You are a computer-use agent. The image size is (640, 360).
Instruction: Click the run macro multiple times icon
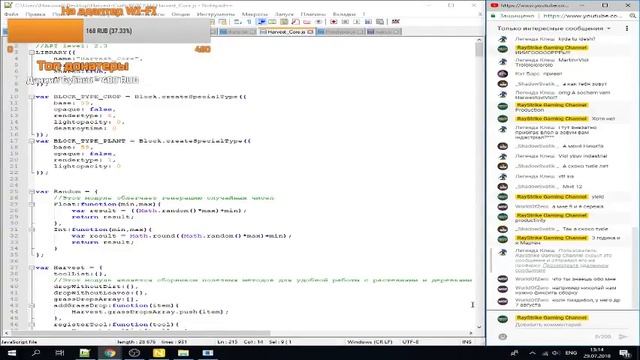(x=368, y=22)
